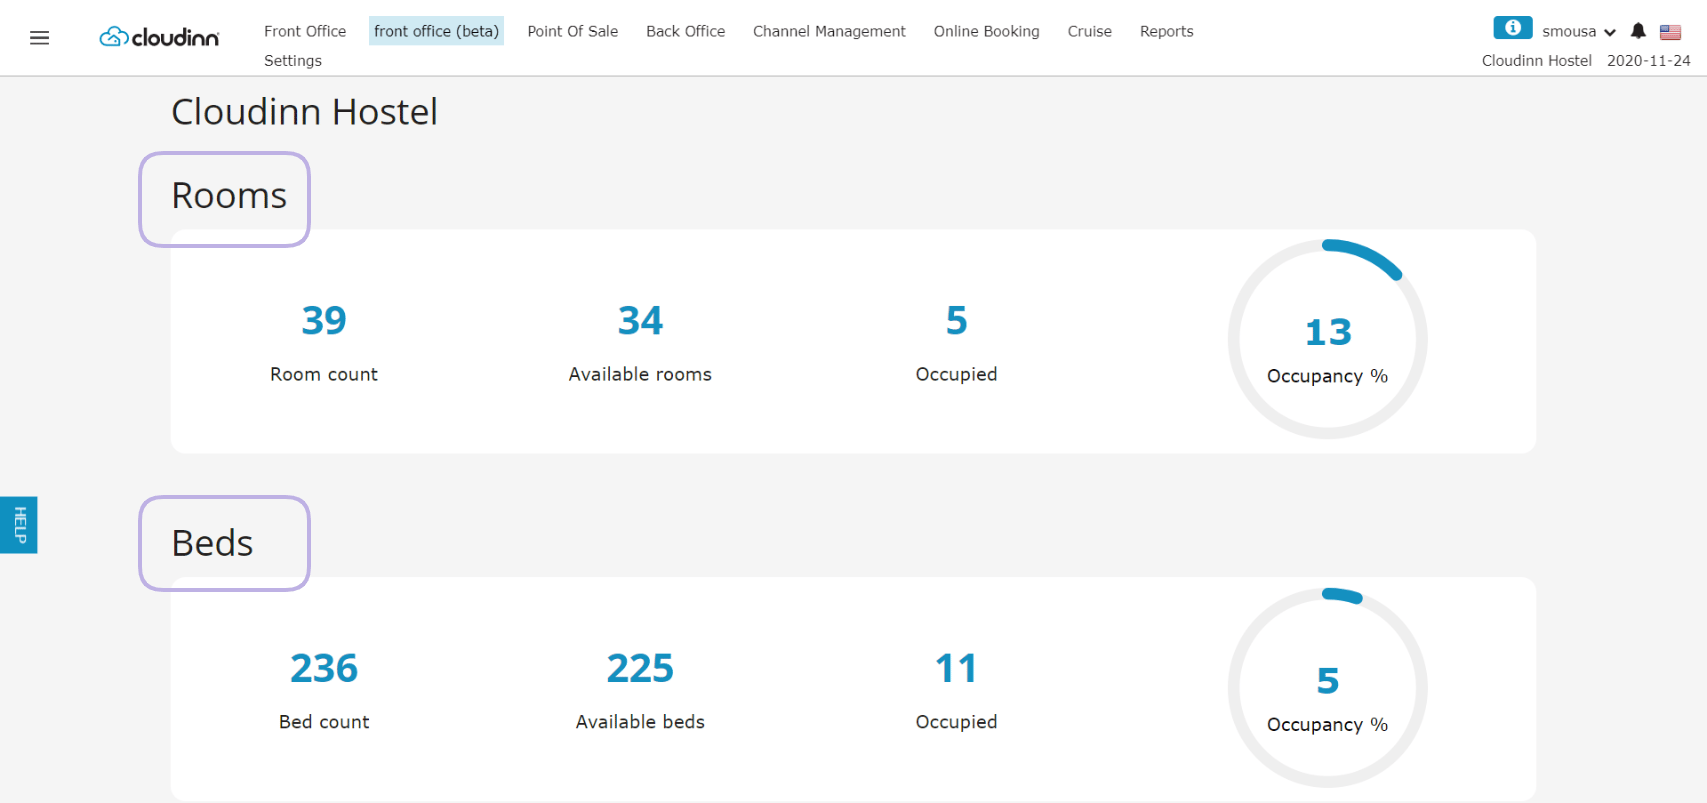
Task: Click the available rooms value 34
Action: point(640,320)
